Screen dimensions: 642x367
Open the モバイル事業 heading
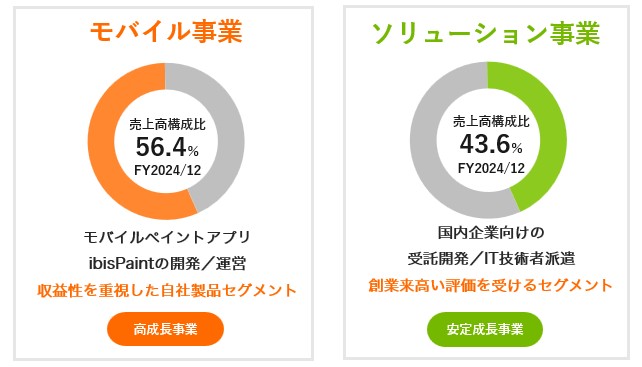pos(166,32)
